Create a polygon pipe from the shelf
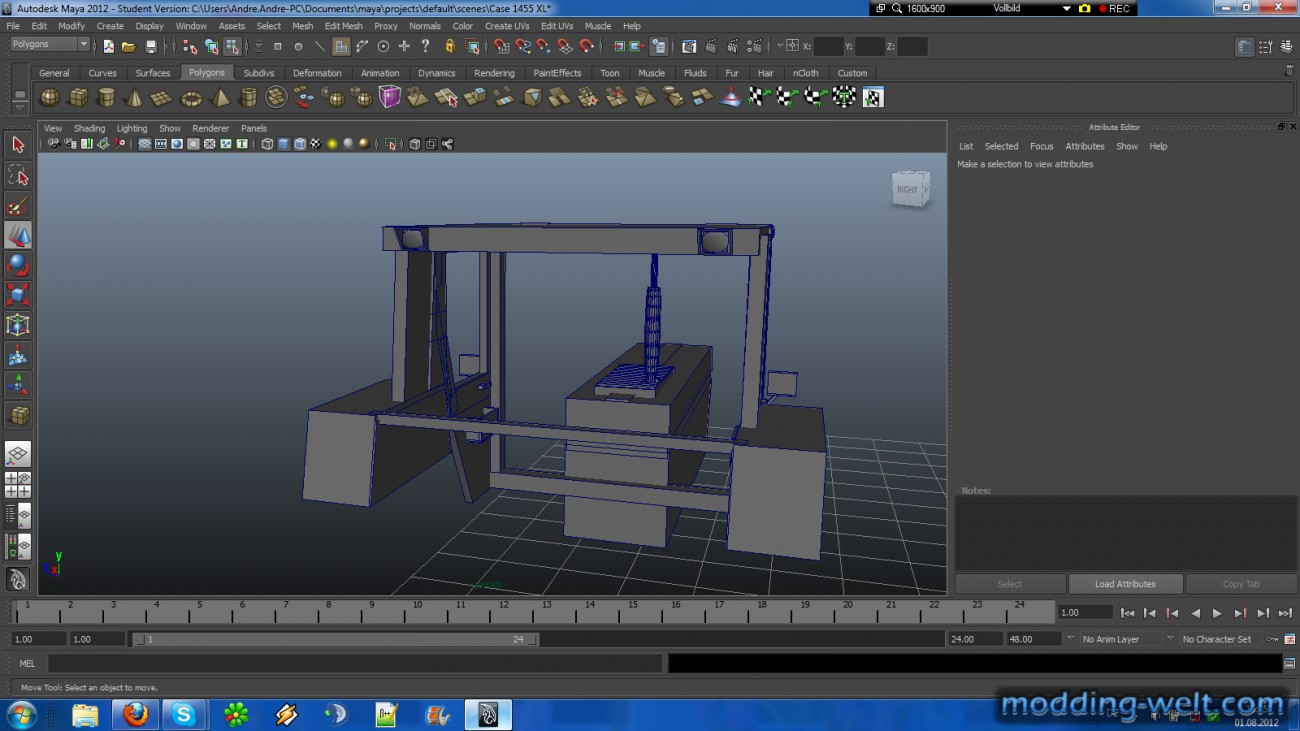 (x=248, y=97)
